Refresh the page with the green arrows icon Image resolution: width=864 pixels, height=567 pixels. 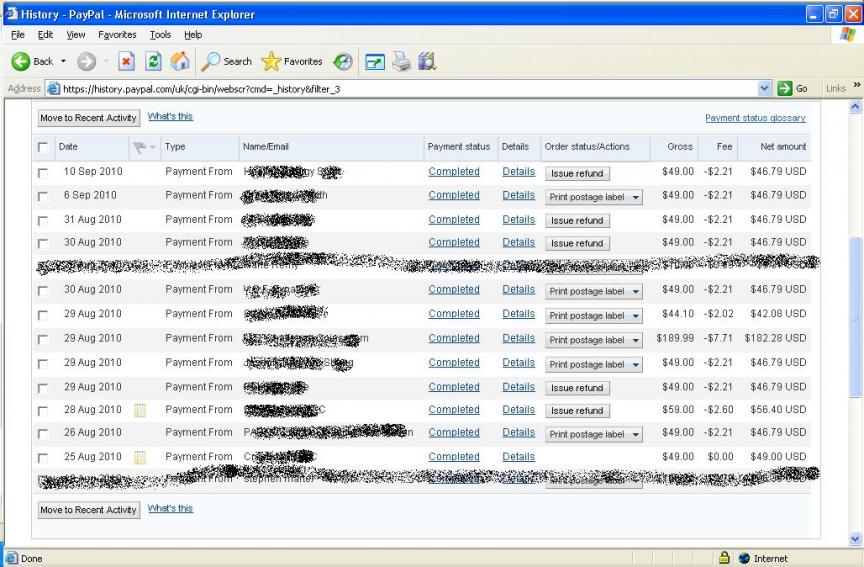153,61
